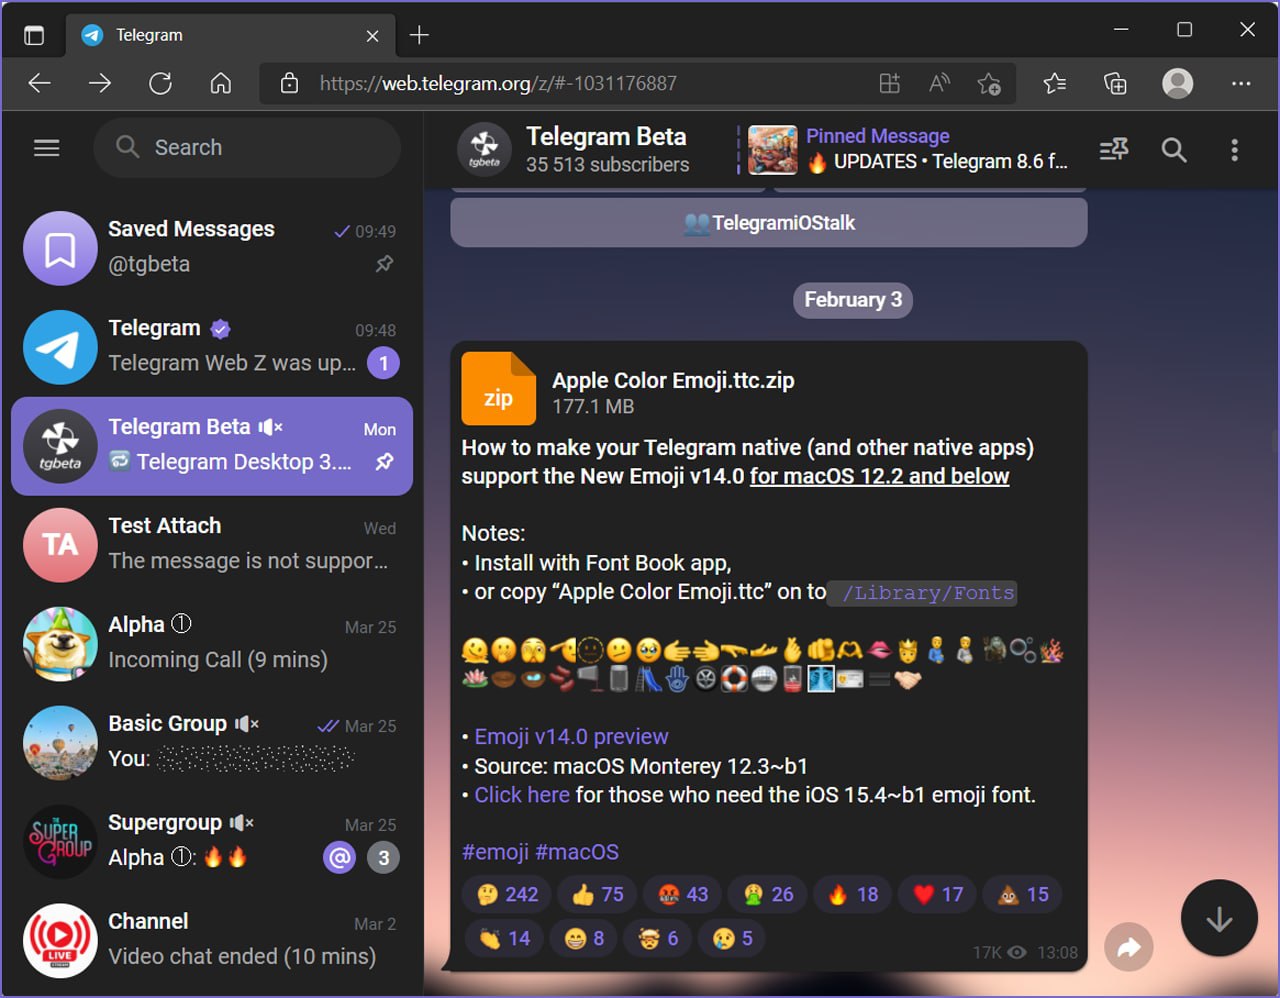Toggle the red heart reaction with 17
The height and width of the screenshot is (998, 1280).
(938, 894)
